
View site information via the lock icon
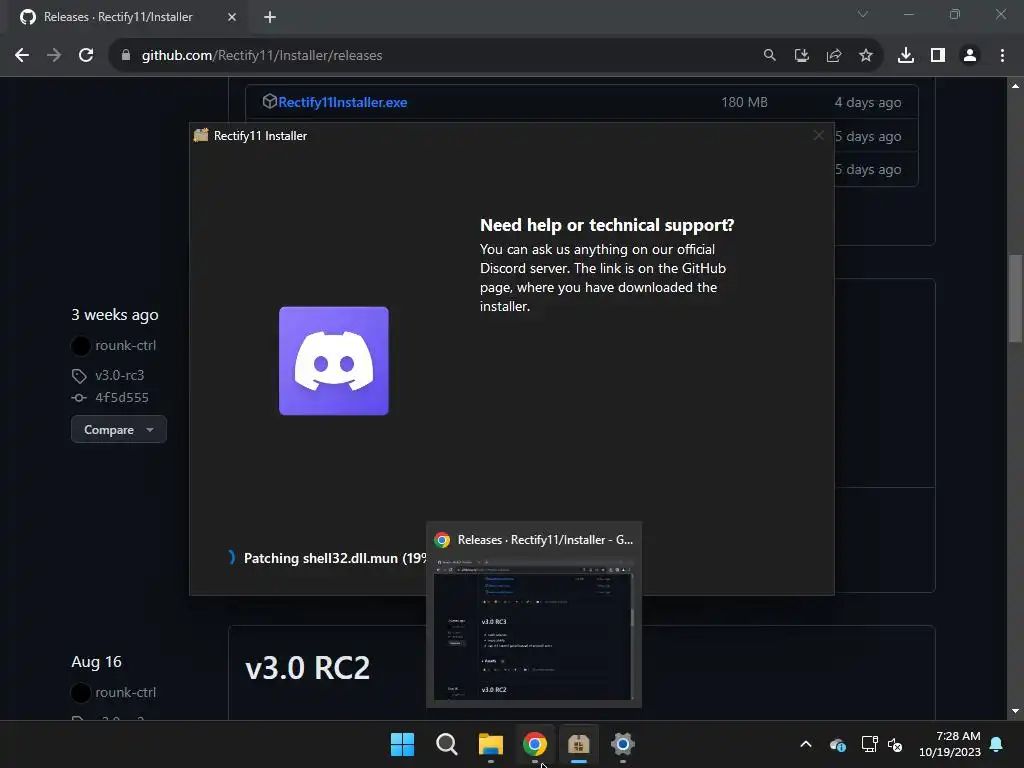coord(126,56)
